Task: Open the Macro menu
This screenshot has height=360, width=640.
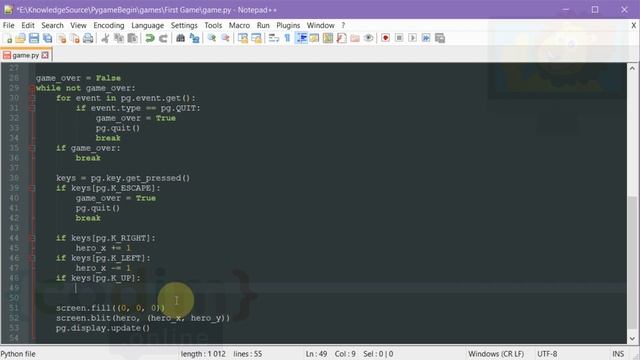Action: (x=239, y=25)
